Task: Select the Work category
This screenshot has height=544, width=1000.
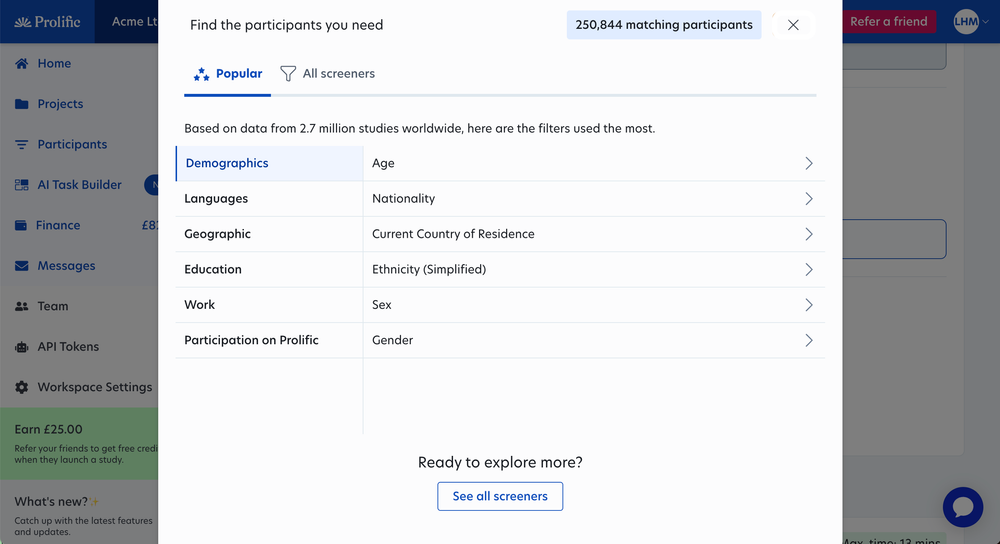Action: 269,305
